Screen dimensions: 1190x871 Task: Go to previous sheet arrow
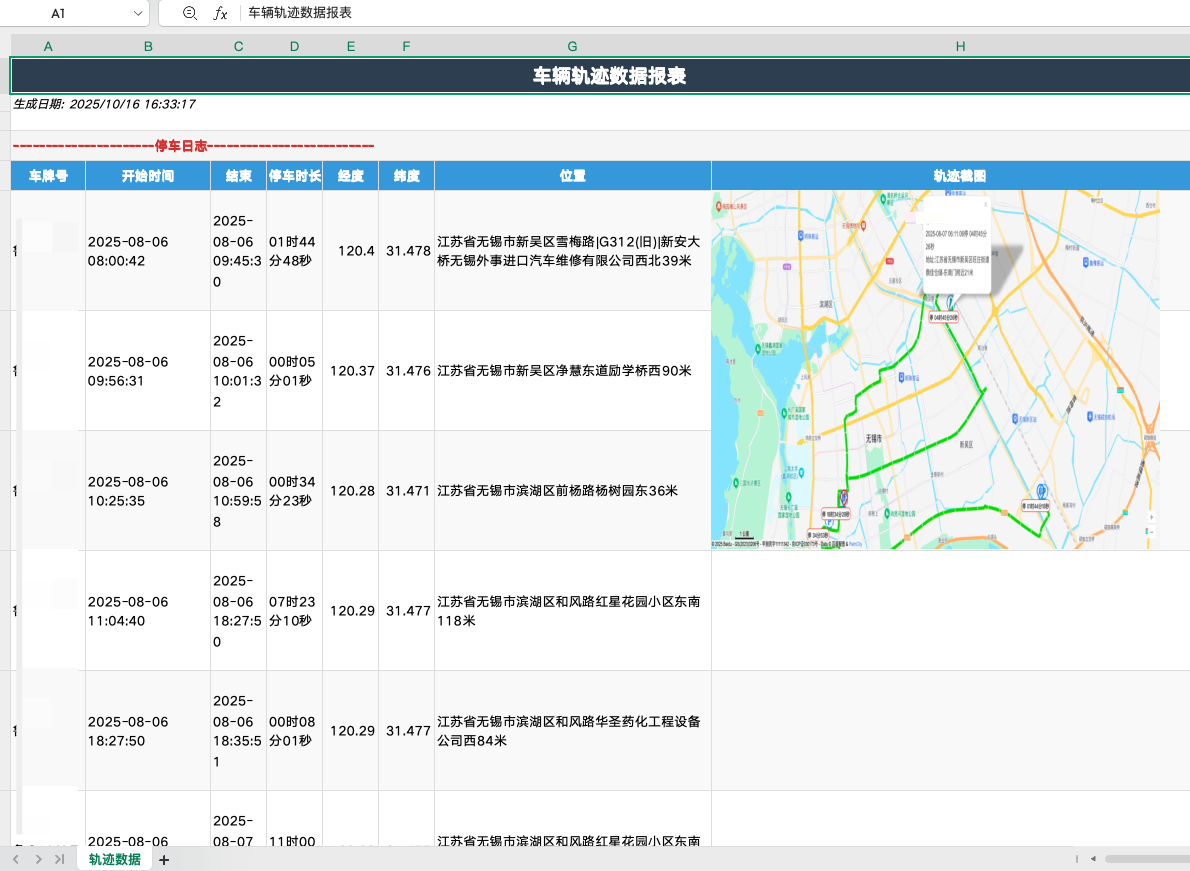pyautogui.click(x=16, y=860)
